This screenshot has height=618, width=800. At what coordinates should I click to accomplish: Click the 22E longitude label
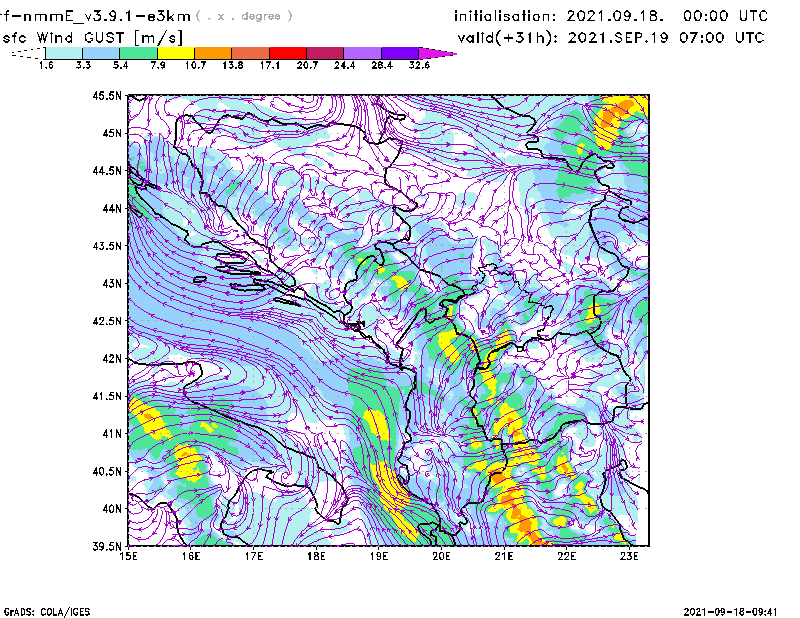566,556
